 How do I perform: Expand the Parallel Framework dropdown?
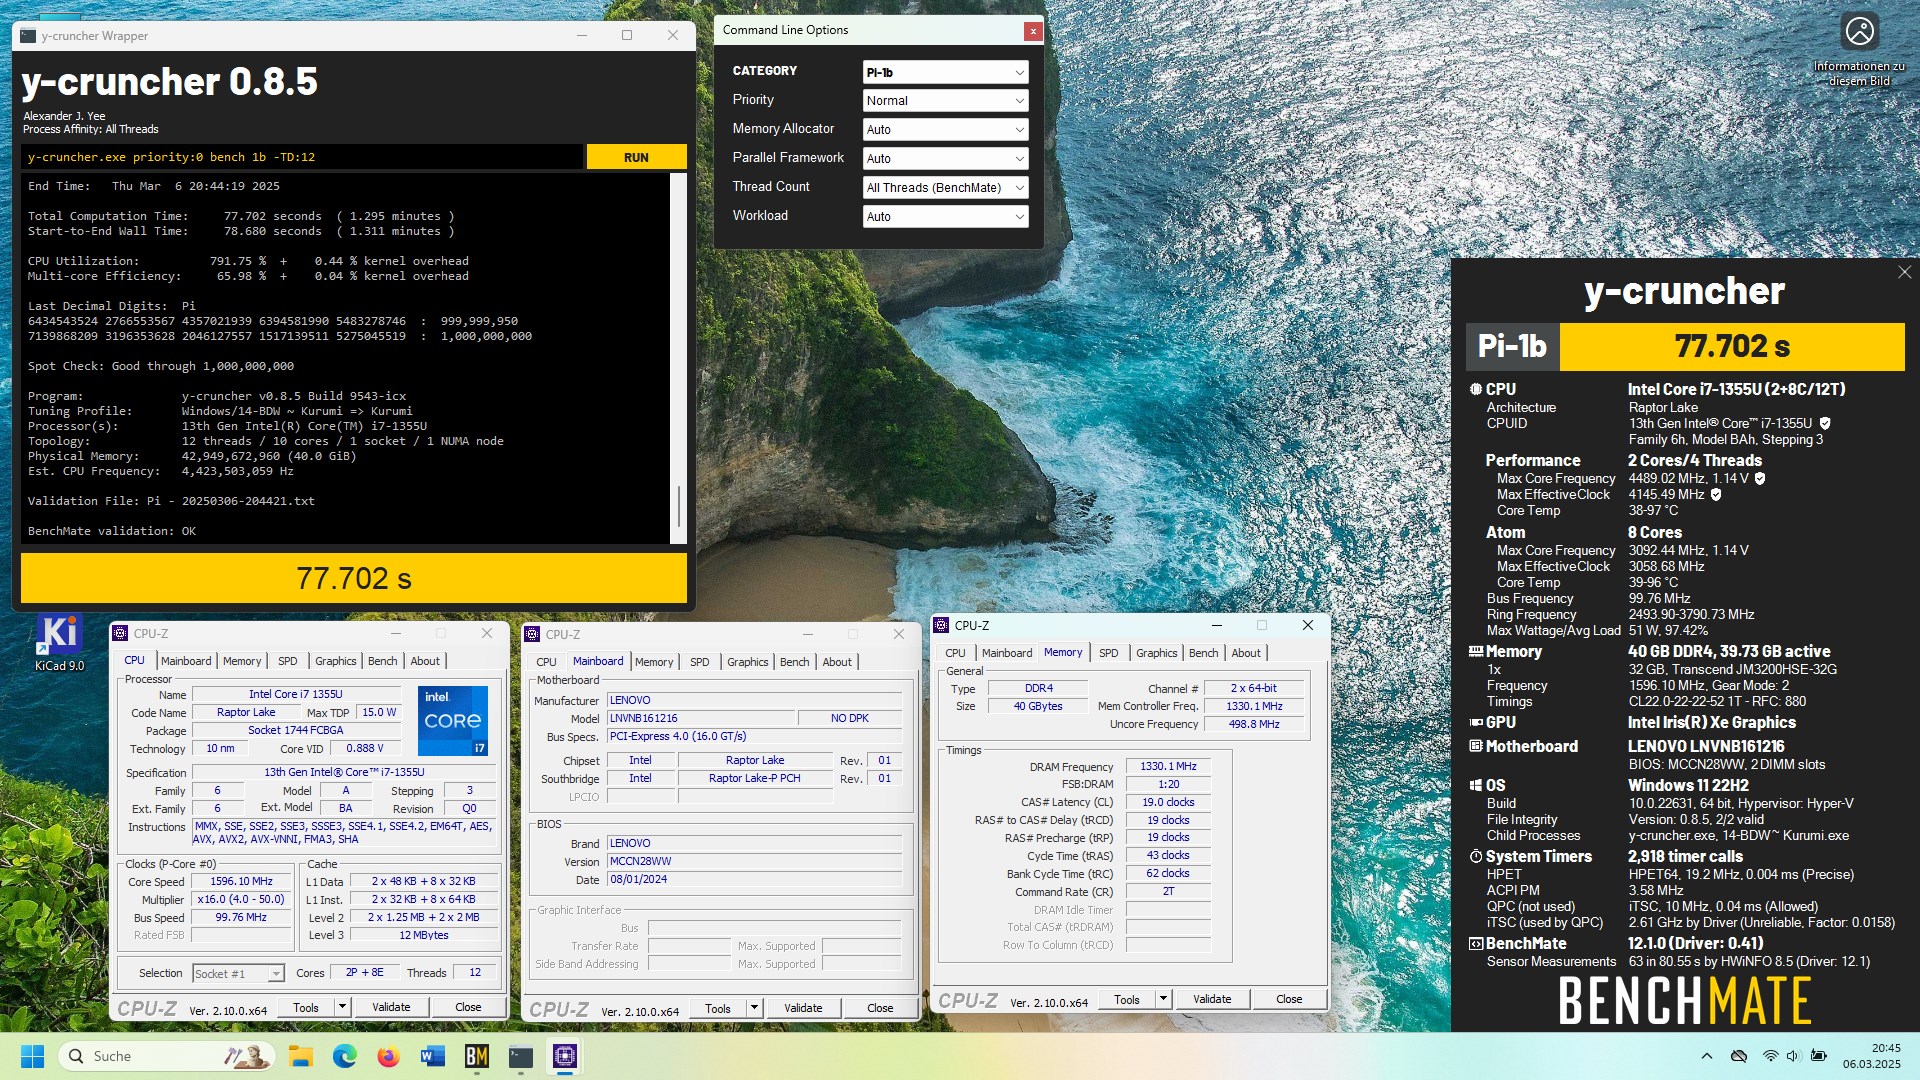[x=945, y=159]
